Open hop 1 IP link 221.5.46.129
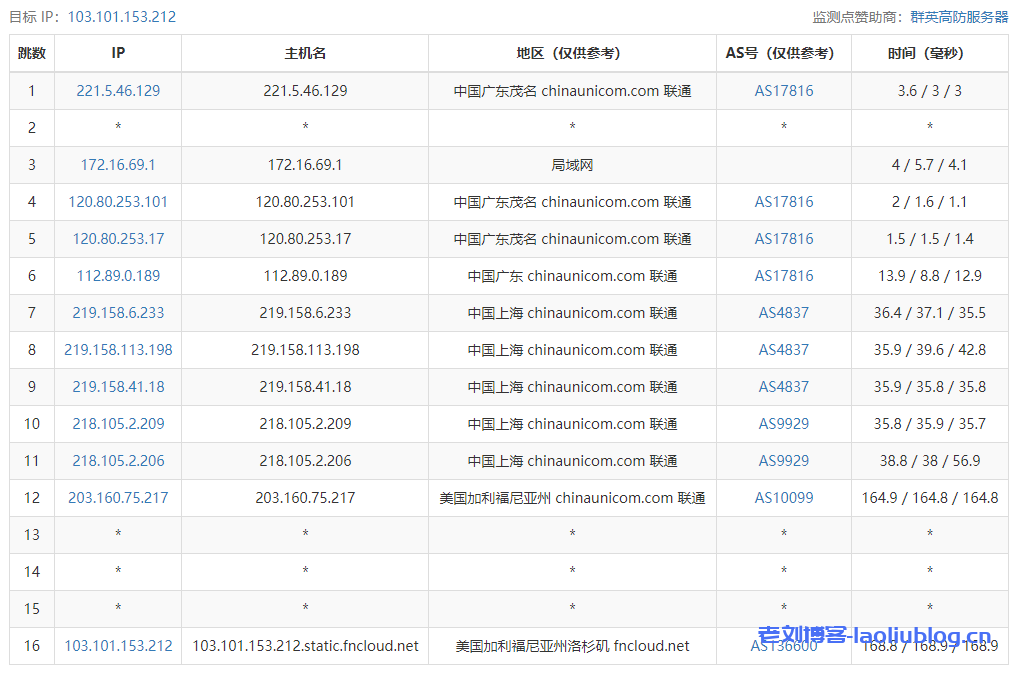The image size is (1017, 673). (118, 91)
